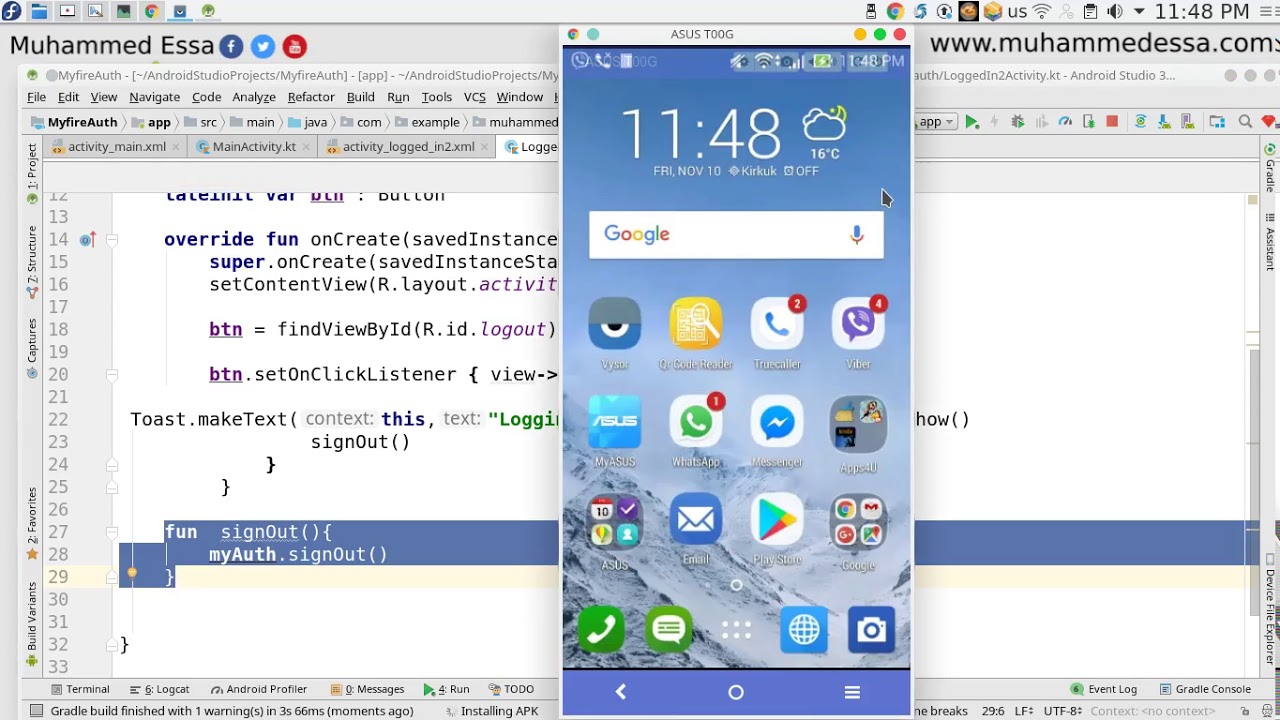The height and width of the screenshot is (720, 1280).
Task: Open the 6: Logcat tool window
Action: tap(159, 689)
